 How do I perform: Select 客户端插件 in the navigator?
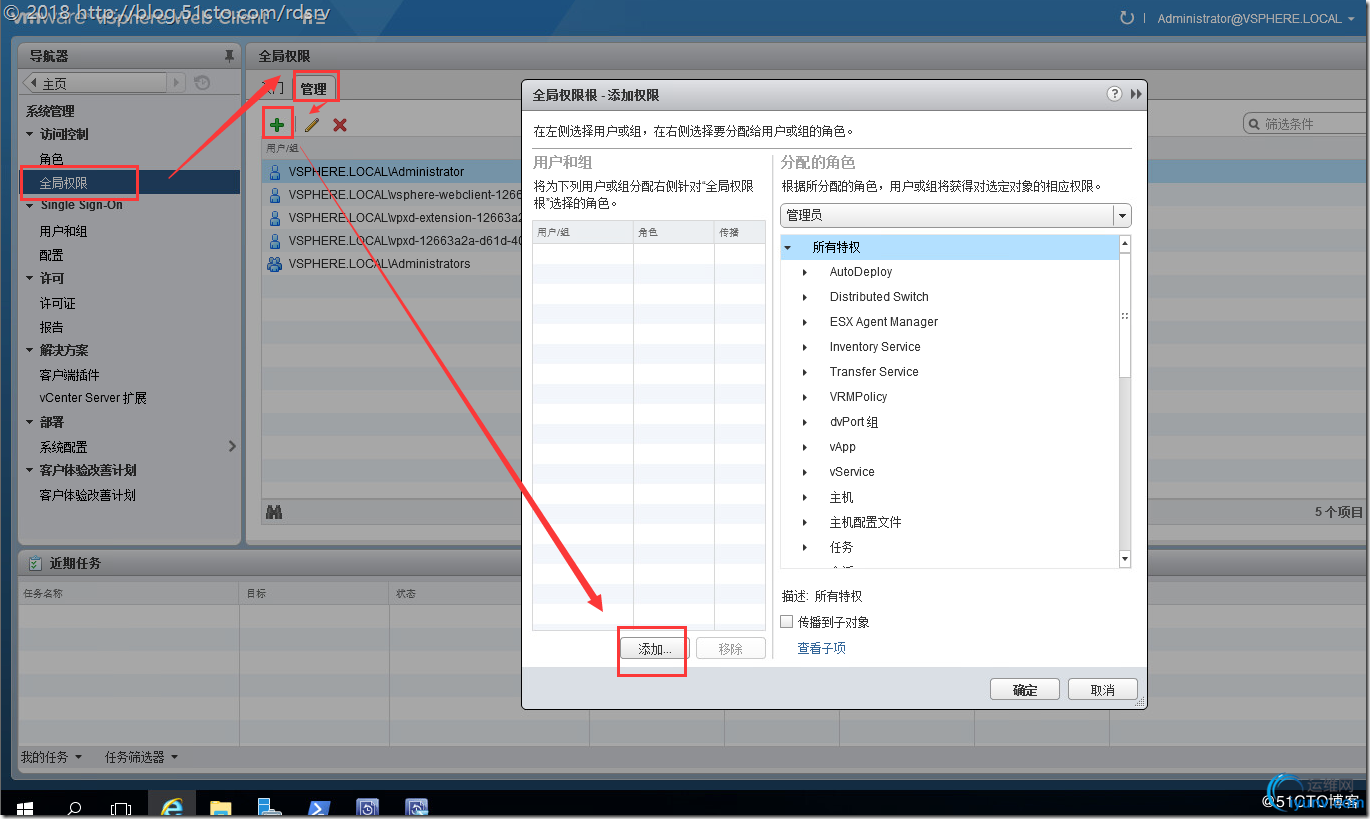[69, 375]
